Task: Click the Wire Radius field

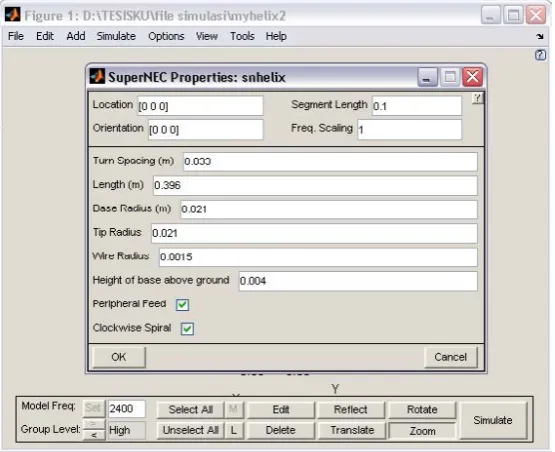Action: 318,257
